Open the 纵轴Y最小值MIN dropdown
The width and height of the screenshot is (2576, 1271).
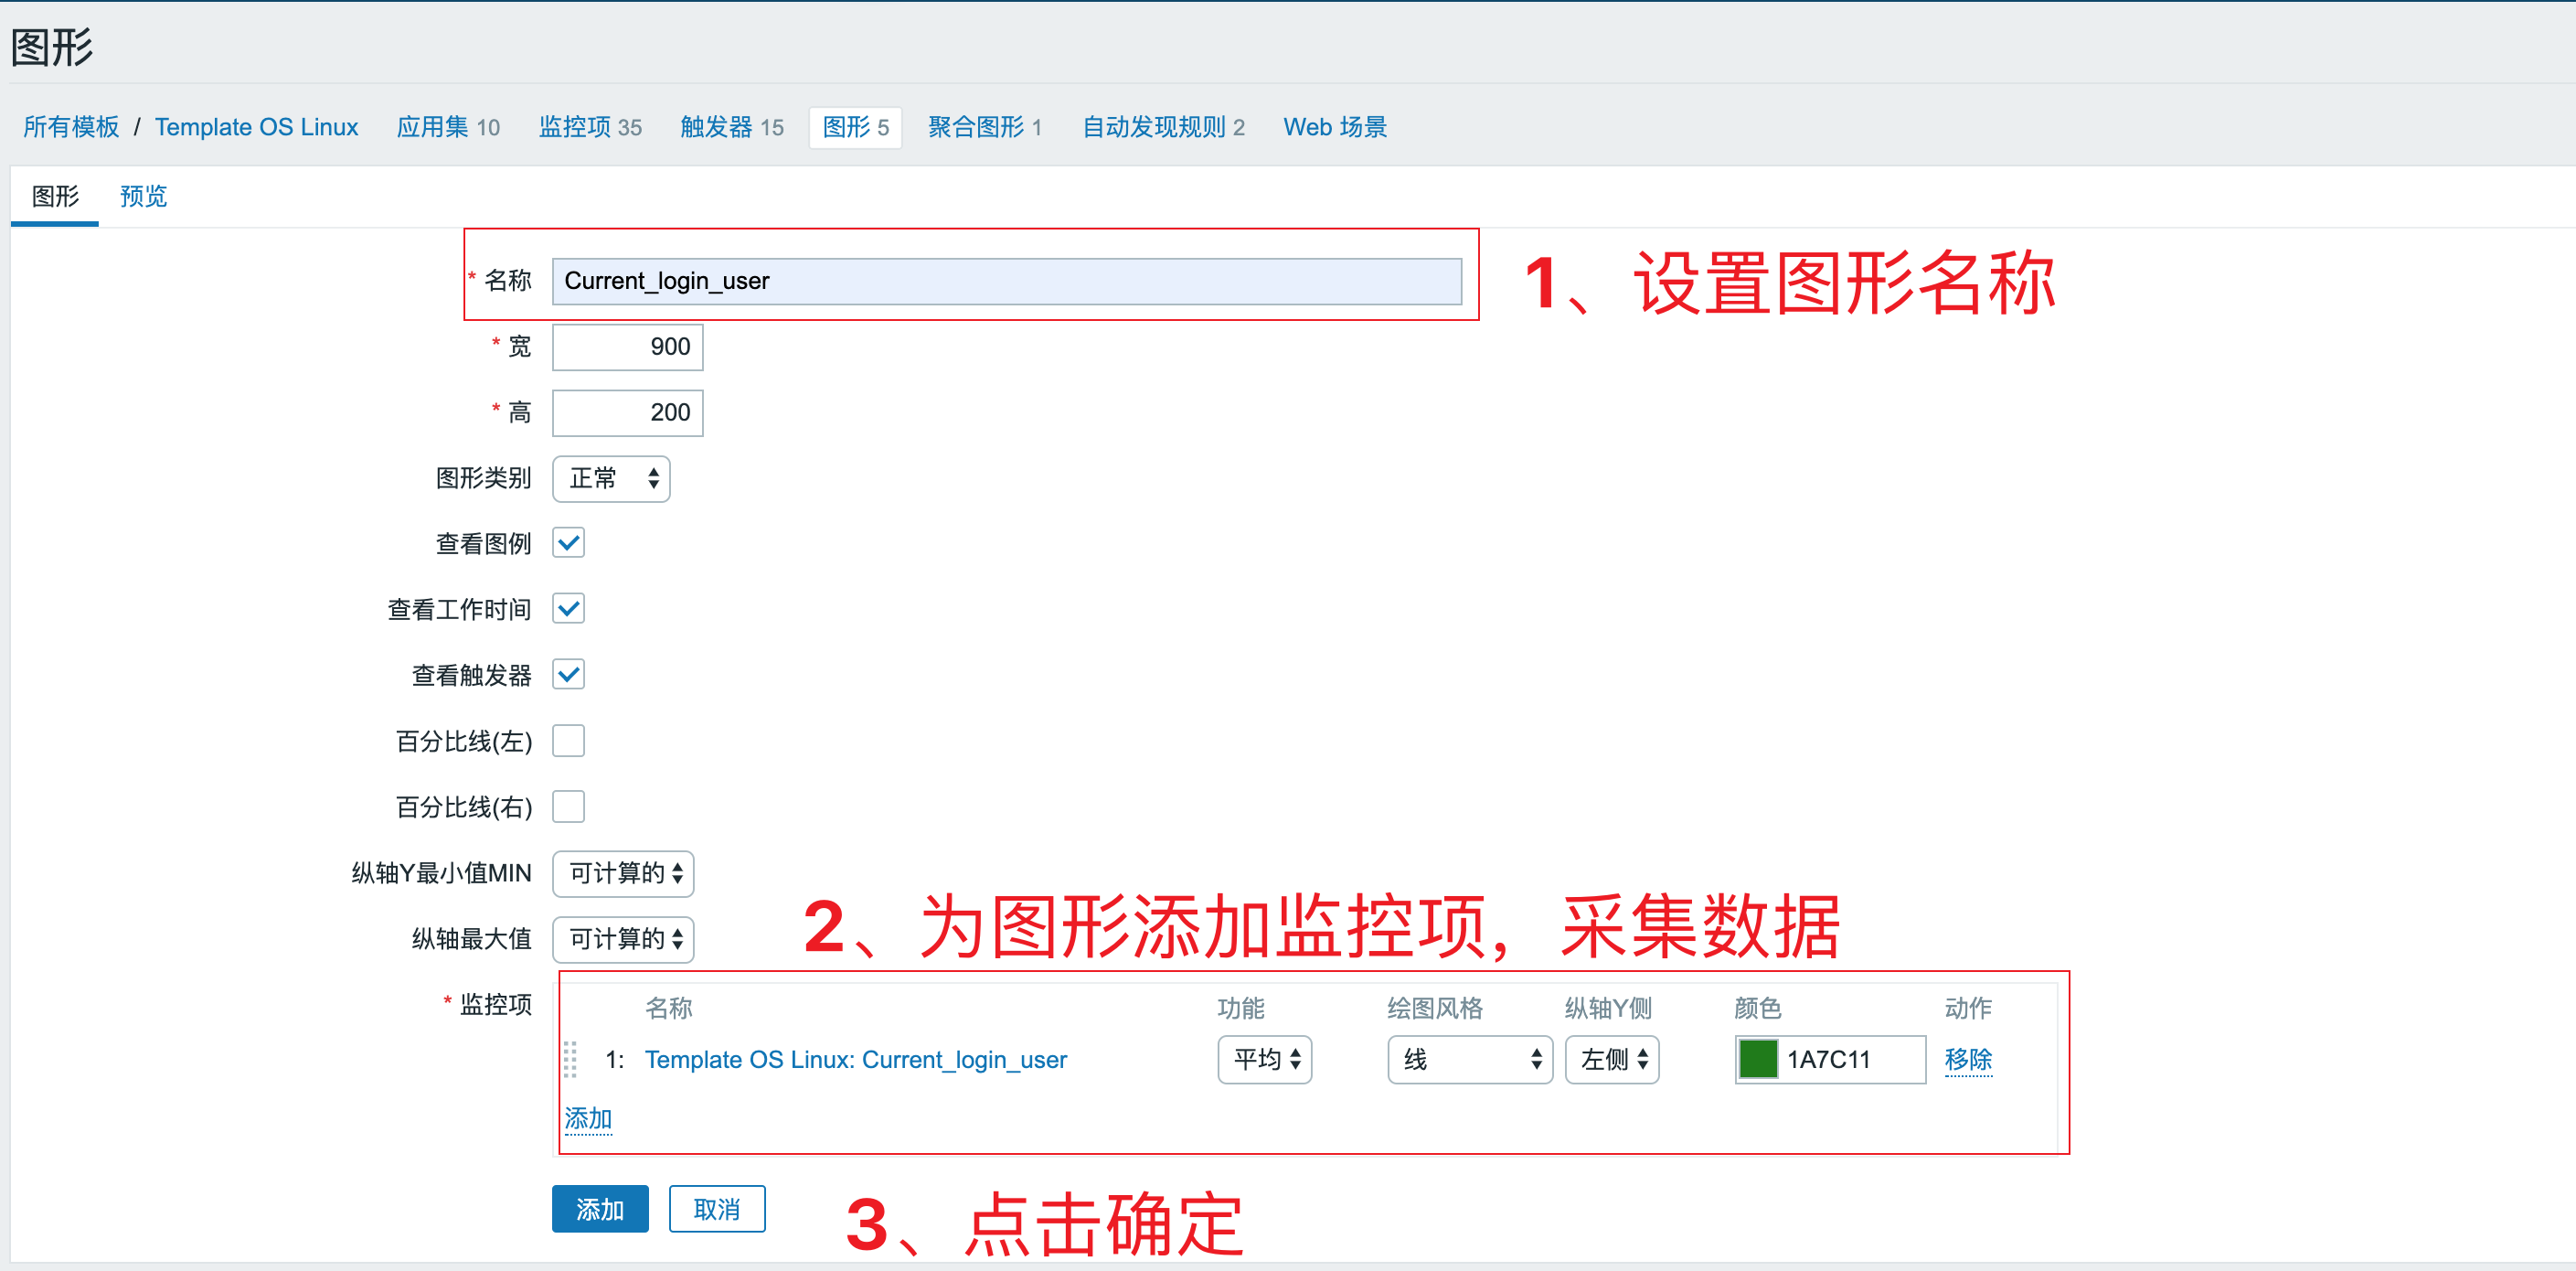622,873
